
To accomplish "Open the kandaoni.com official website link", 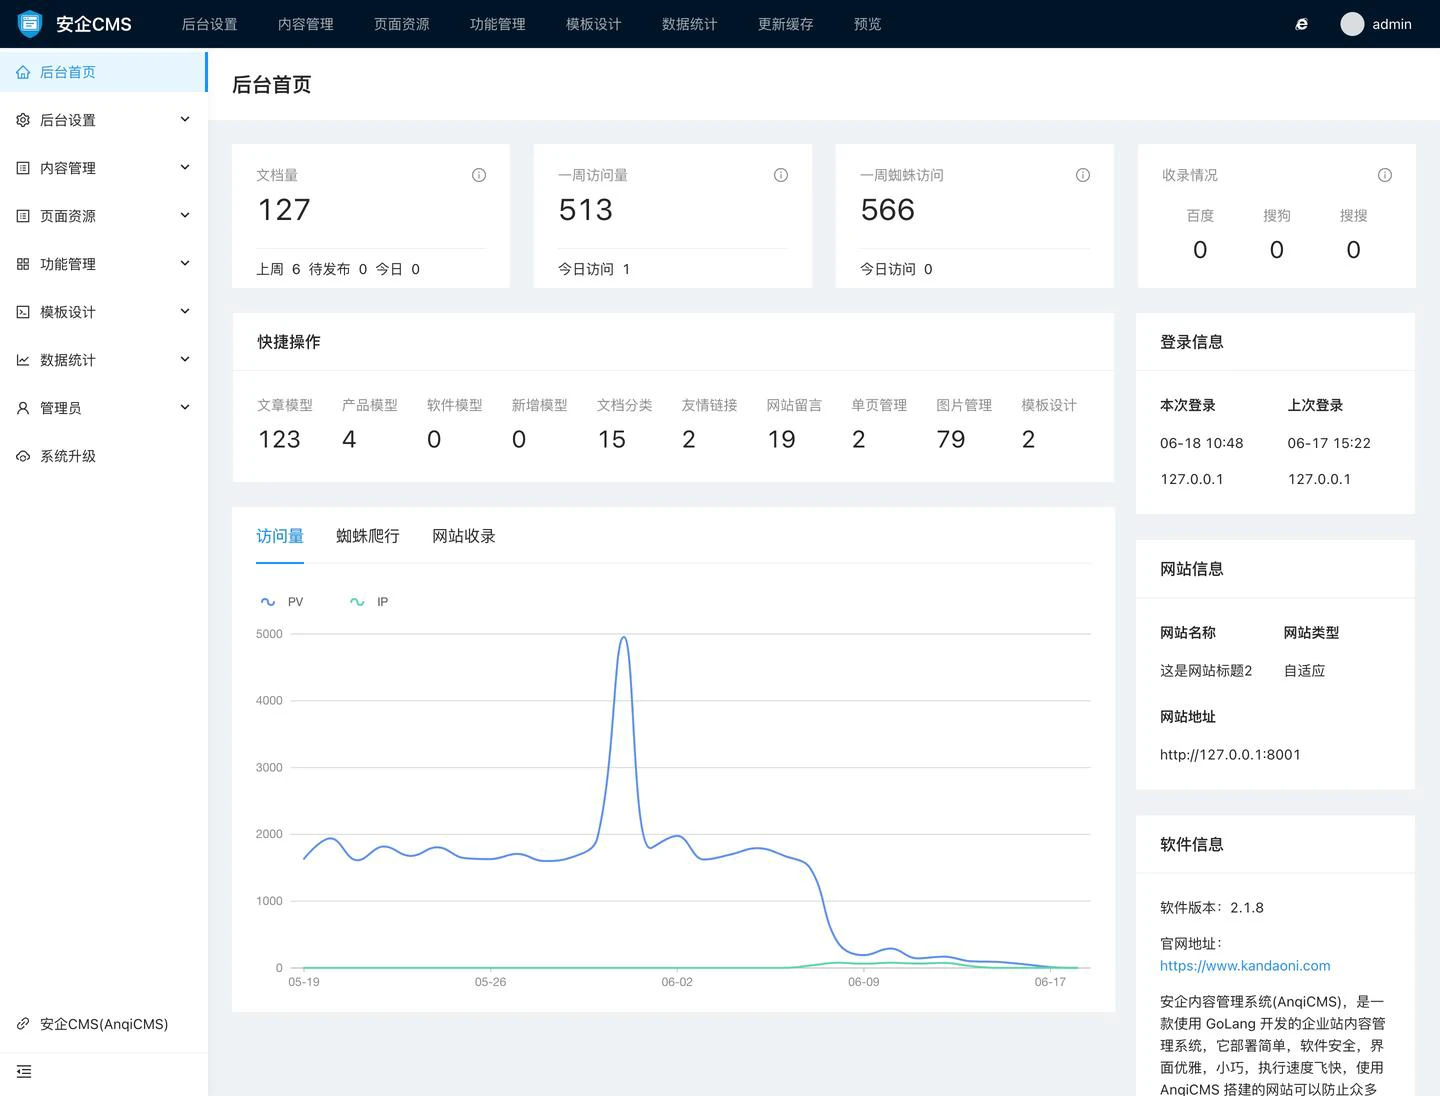I will (x=1245, y=966).
